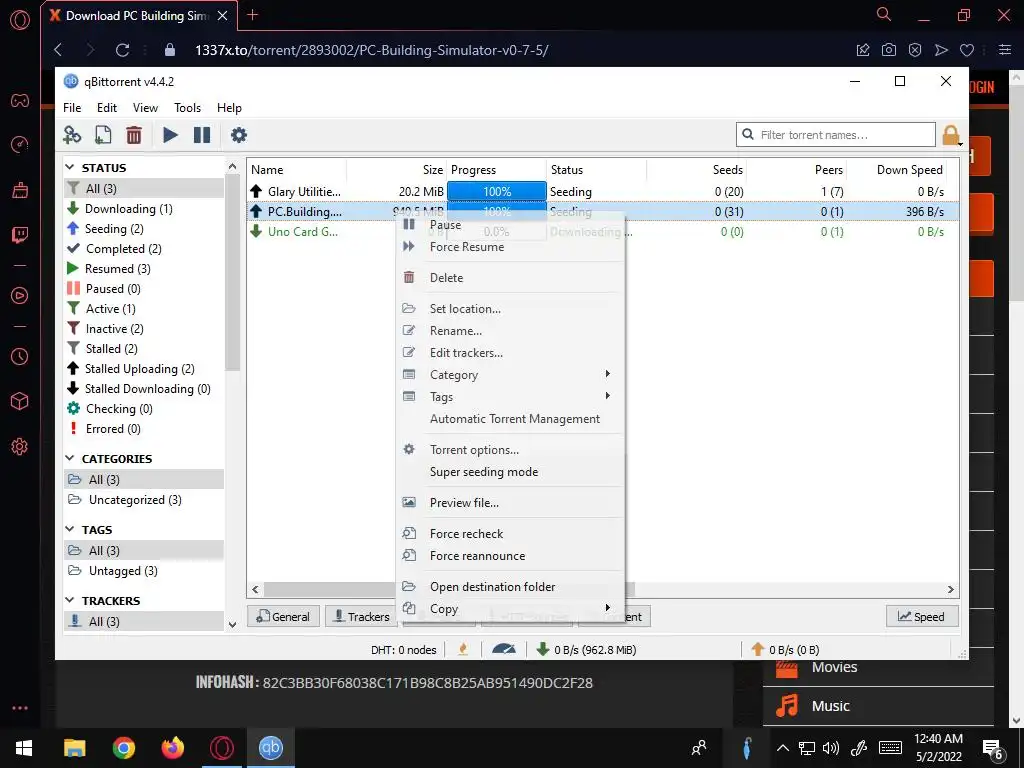Screen dimensions: 1024x768
Task: Collapse the STATUS section
Action: coord(71,168)
